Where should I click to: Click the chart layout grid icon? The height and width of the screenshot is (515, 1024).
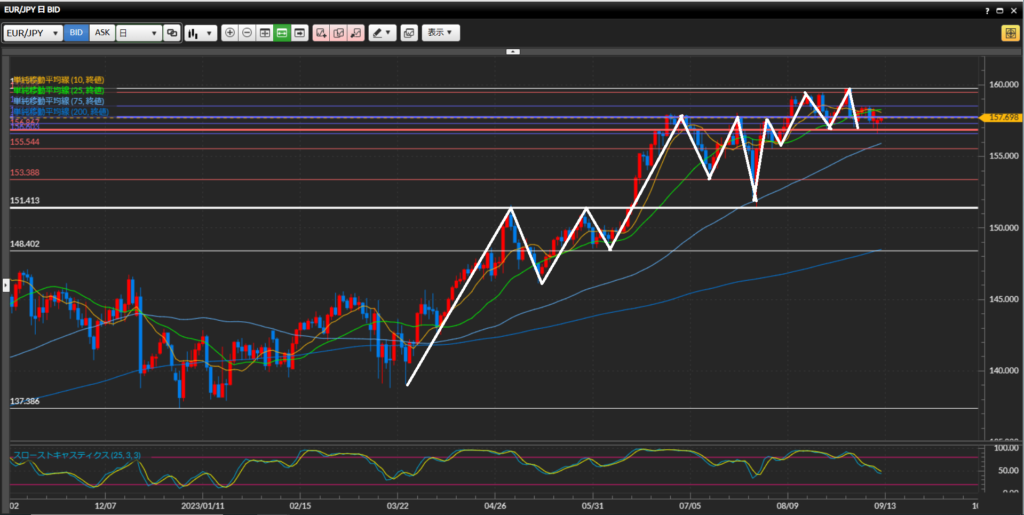(x=265, y=33)
